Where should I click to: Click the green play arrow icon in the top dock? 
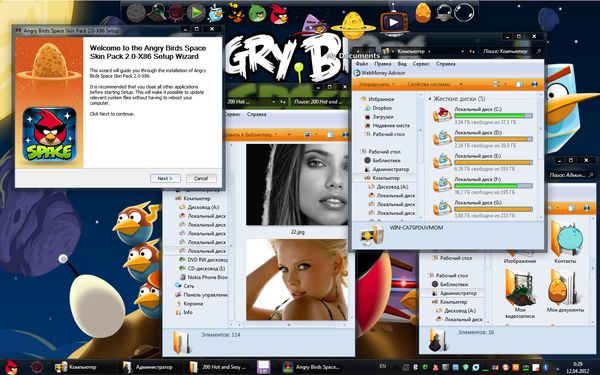pos(196,13)
